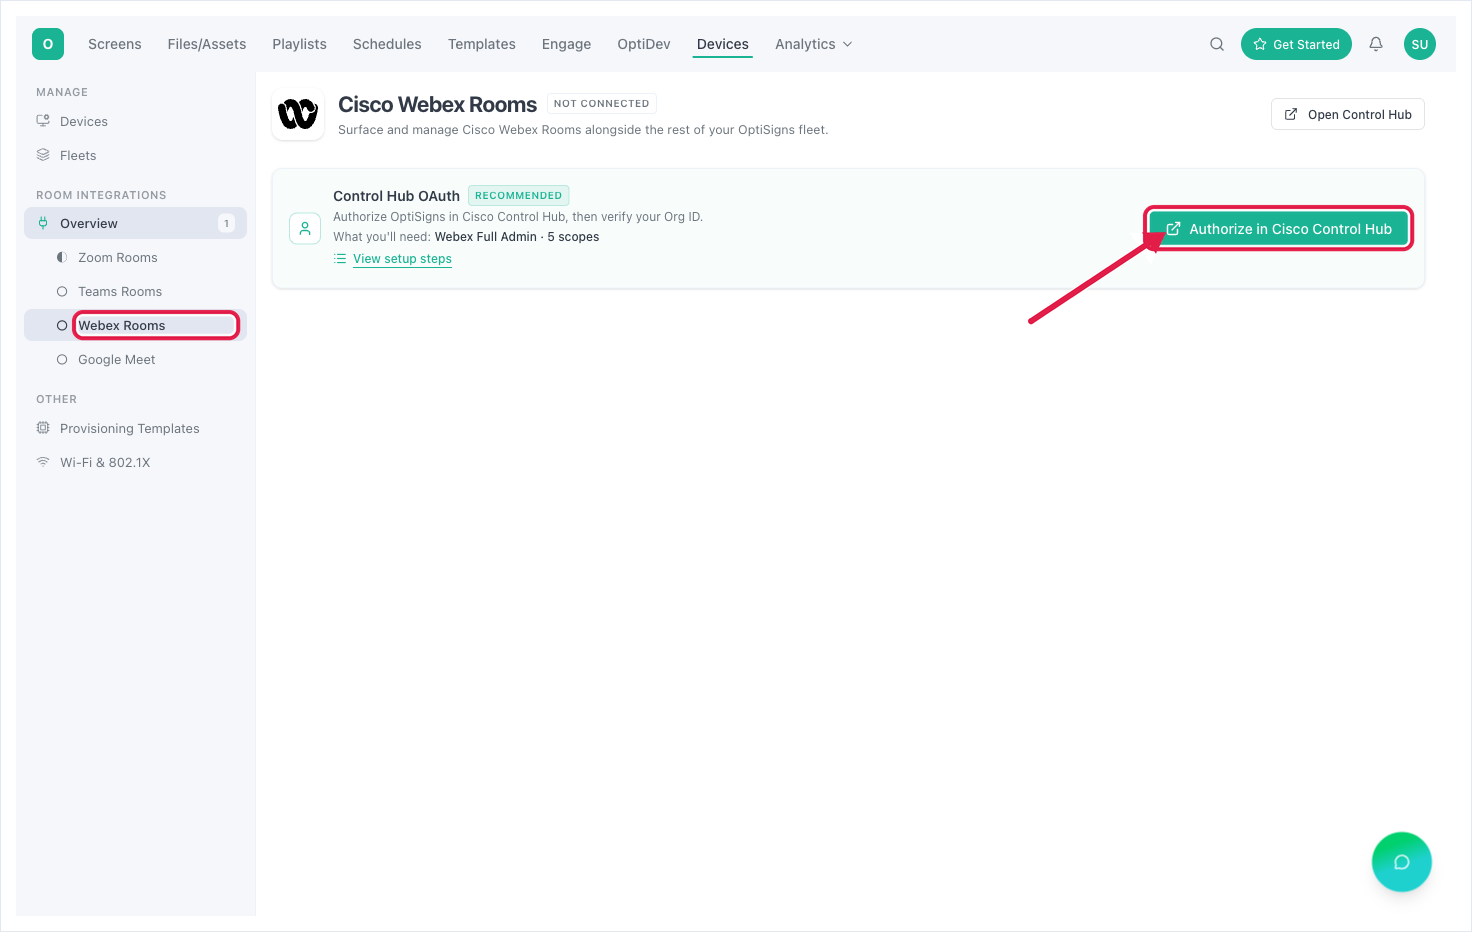Viewport: 1472px width, 932px height.
Task: Open the Schedules tab
Action: [387, 44]
